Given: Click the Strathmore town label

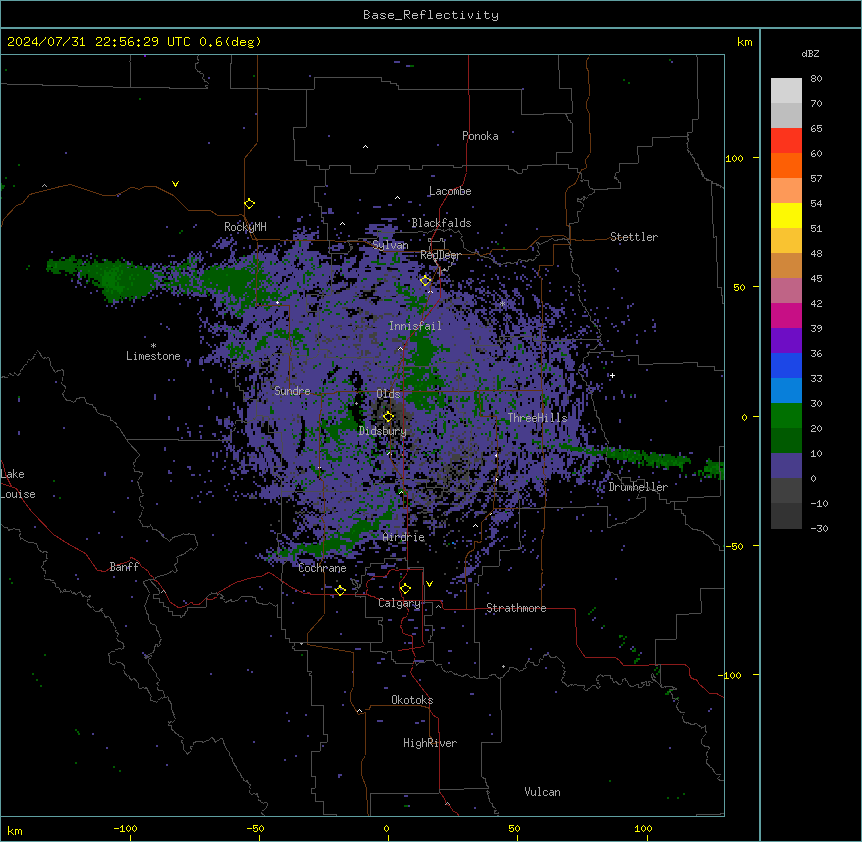Looking at the screenshot, I should point(516,608).
